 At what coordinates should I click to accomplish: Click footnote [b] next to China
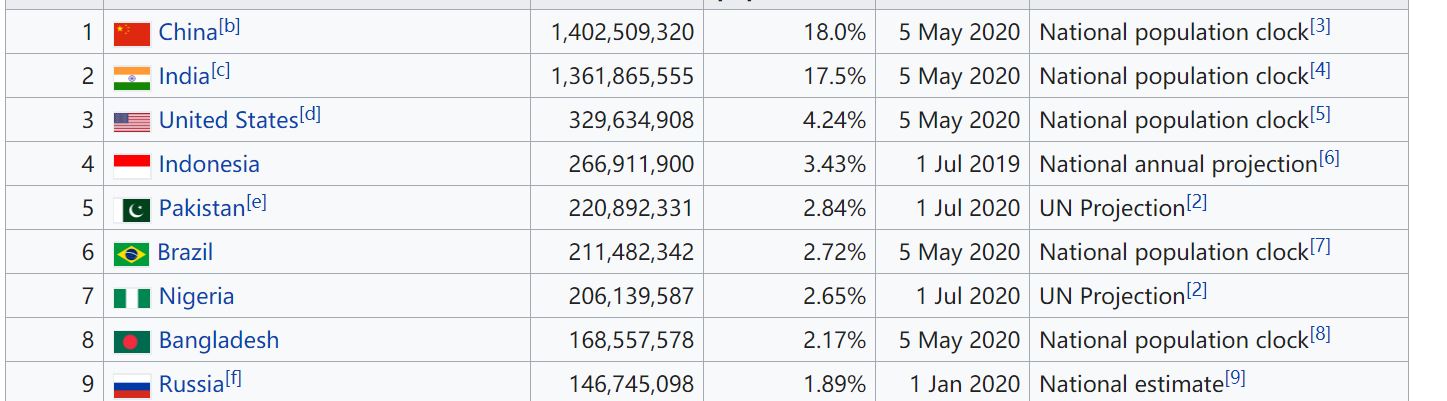click(x=230, y=27)
